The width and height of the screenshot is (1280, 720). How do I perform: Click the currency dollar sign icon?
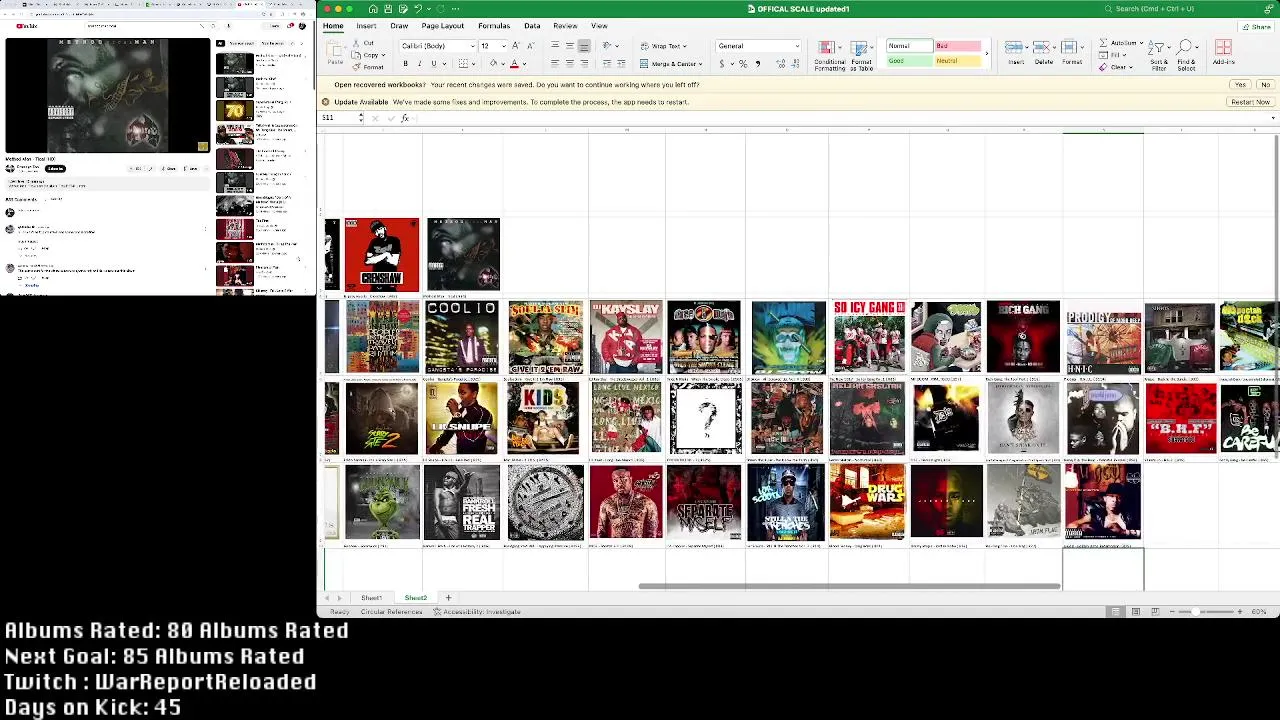point(722,64)
